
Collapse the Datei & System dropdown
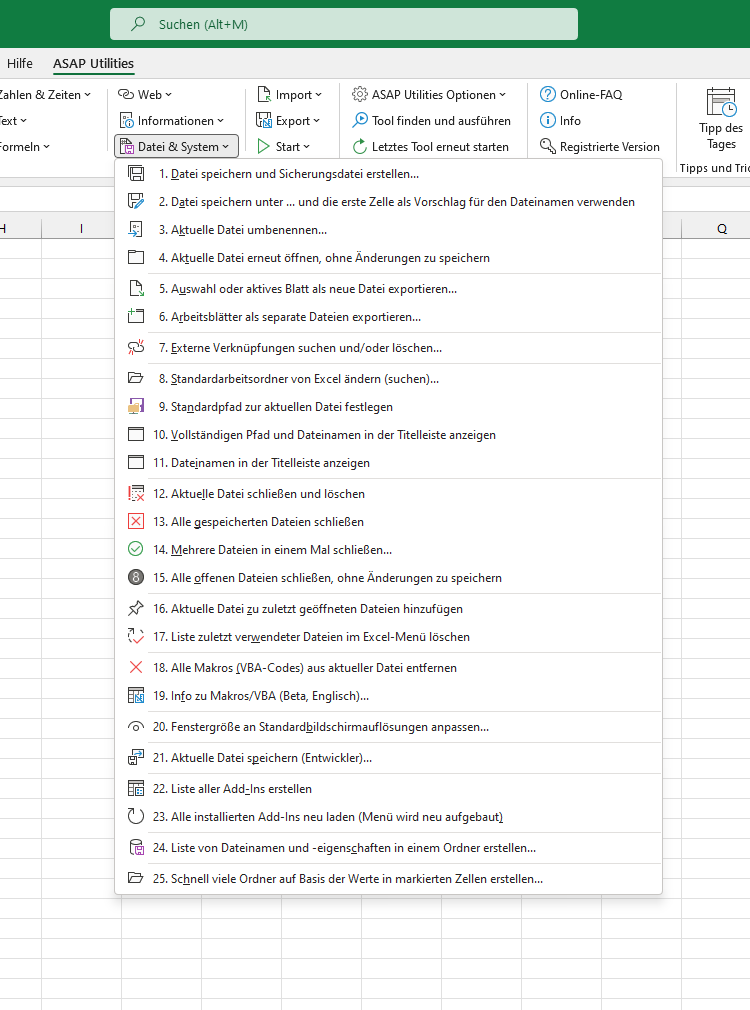pyautogui.click(x=176, y=146)
